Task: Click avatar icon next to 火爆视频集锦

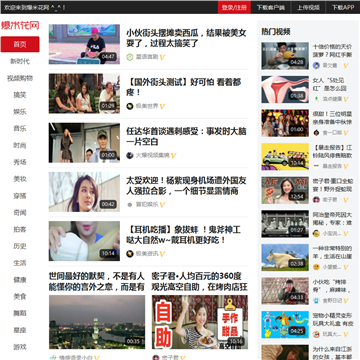Action: click(130, 155)
